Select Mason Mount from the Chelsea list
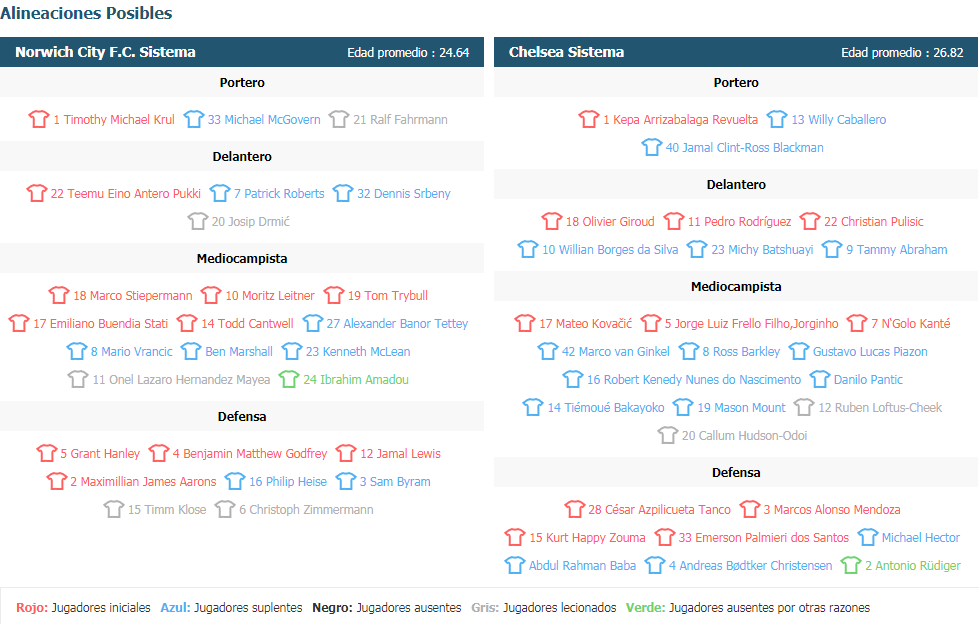The width and height of the screenshot is (979, 624). (741, 408)
